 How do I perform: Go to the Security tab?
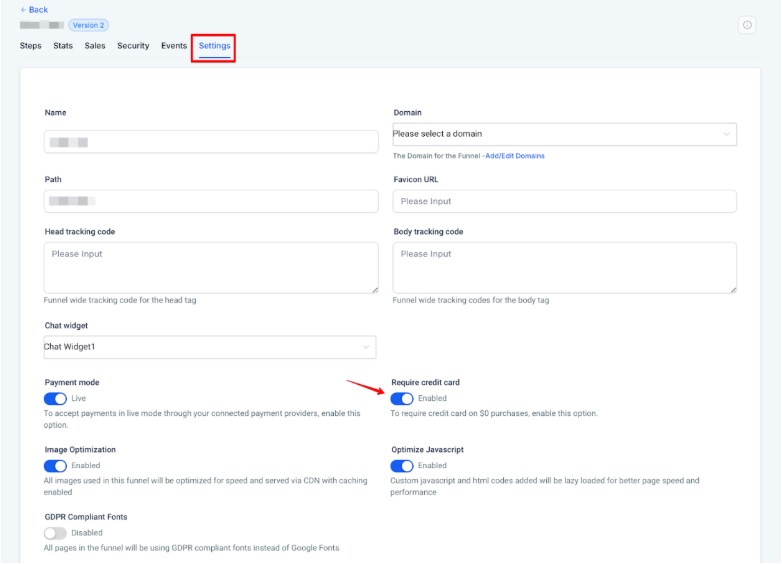pos(133,46)
